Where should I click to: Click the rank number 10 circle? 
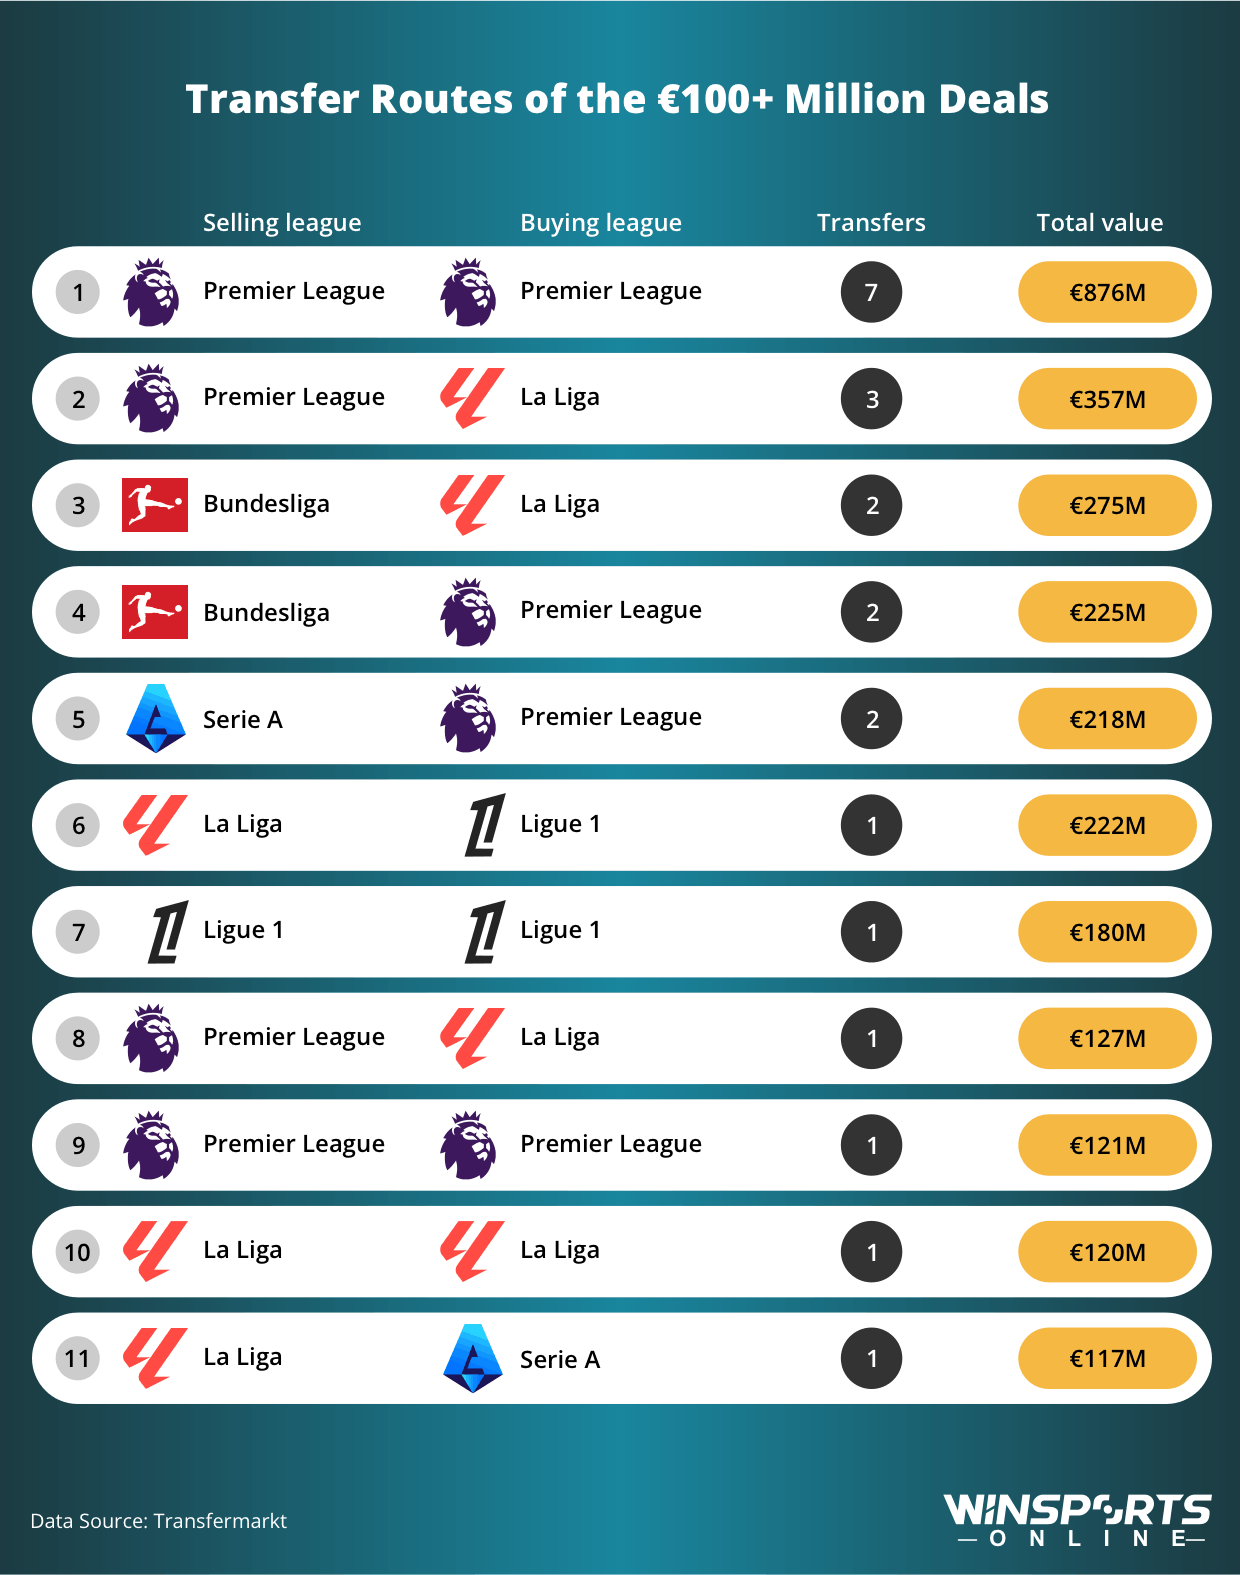78,1252
